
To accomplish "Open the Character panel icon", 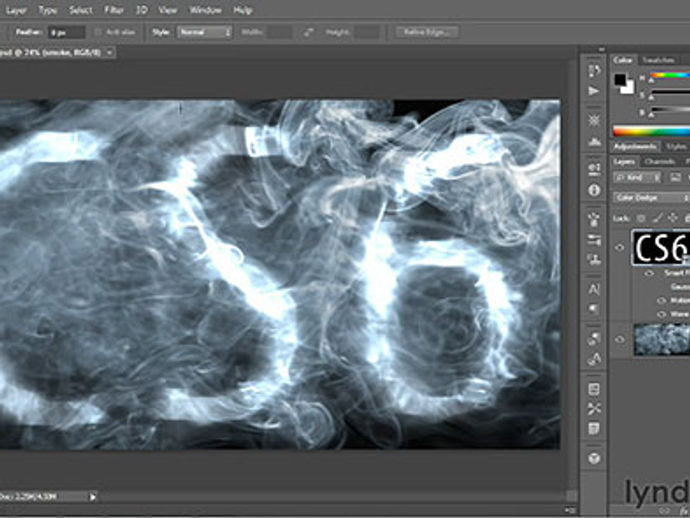I will [594, 289].
